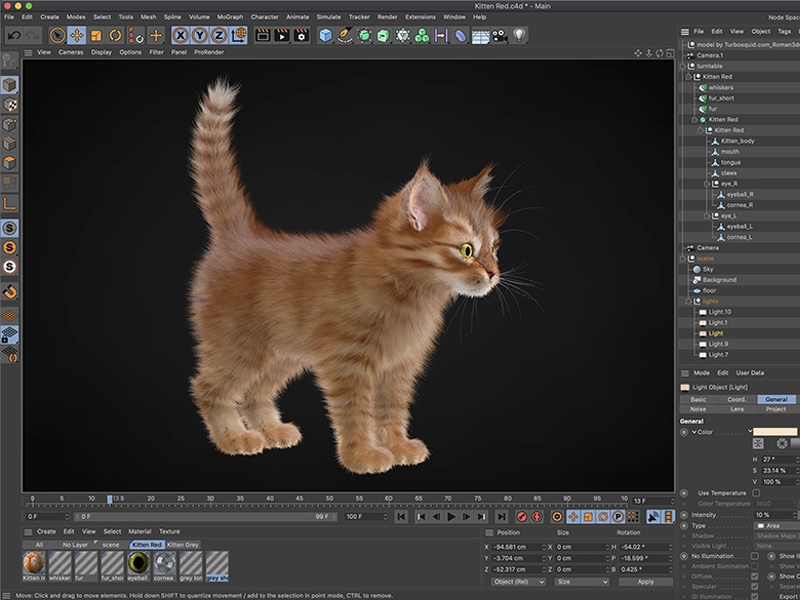Check the No Illumination checkbox
The width and height of the screenshot is (800, 600).
755,556
